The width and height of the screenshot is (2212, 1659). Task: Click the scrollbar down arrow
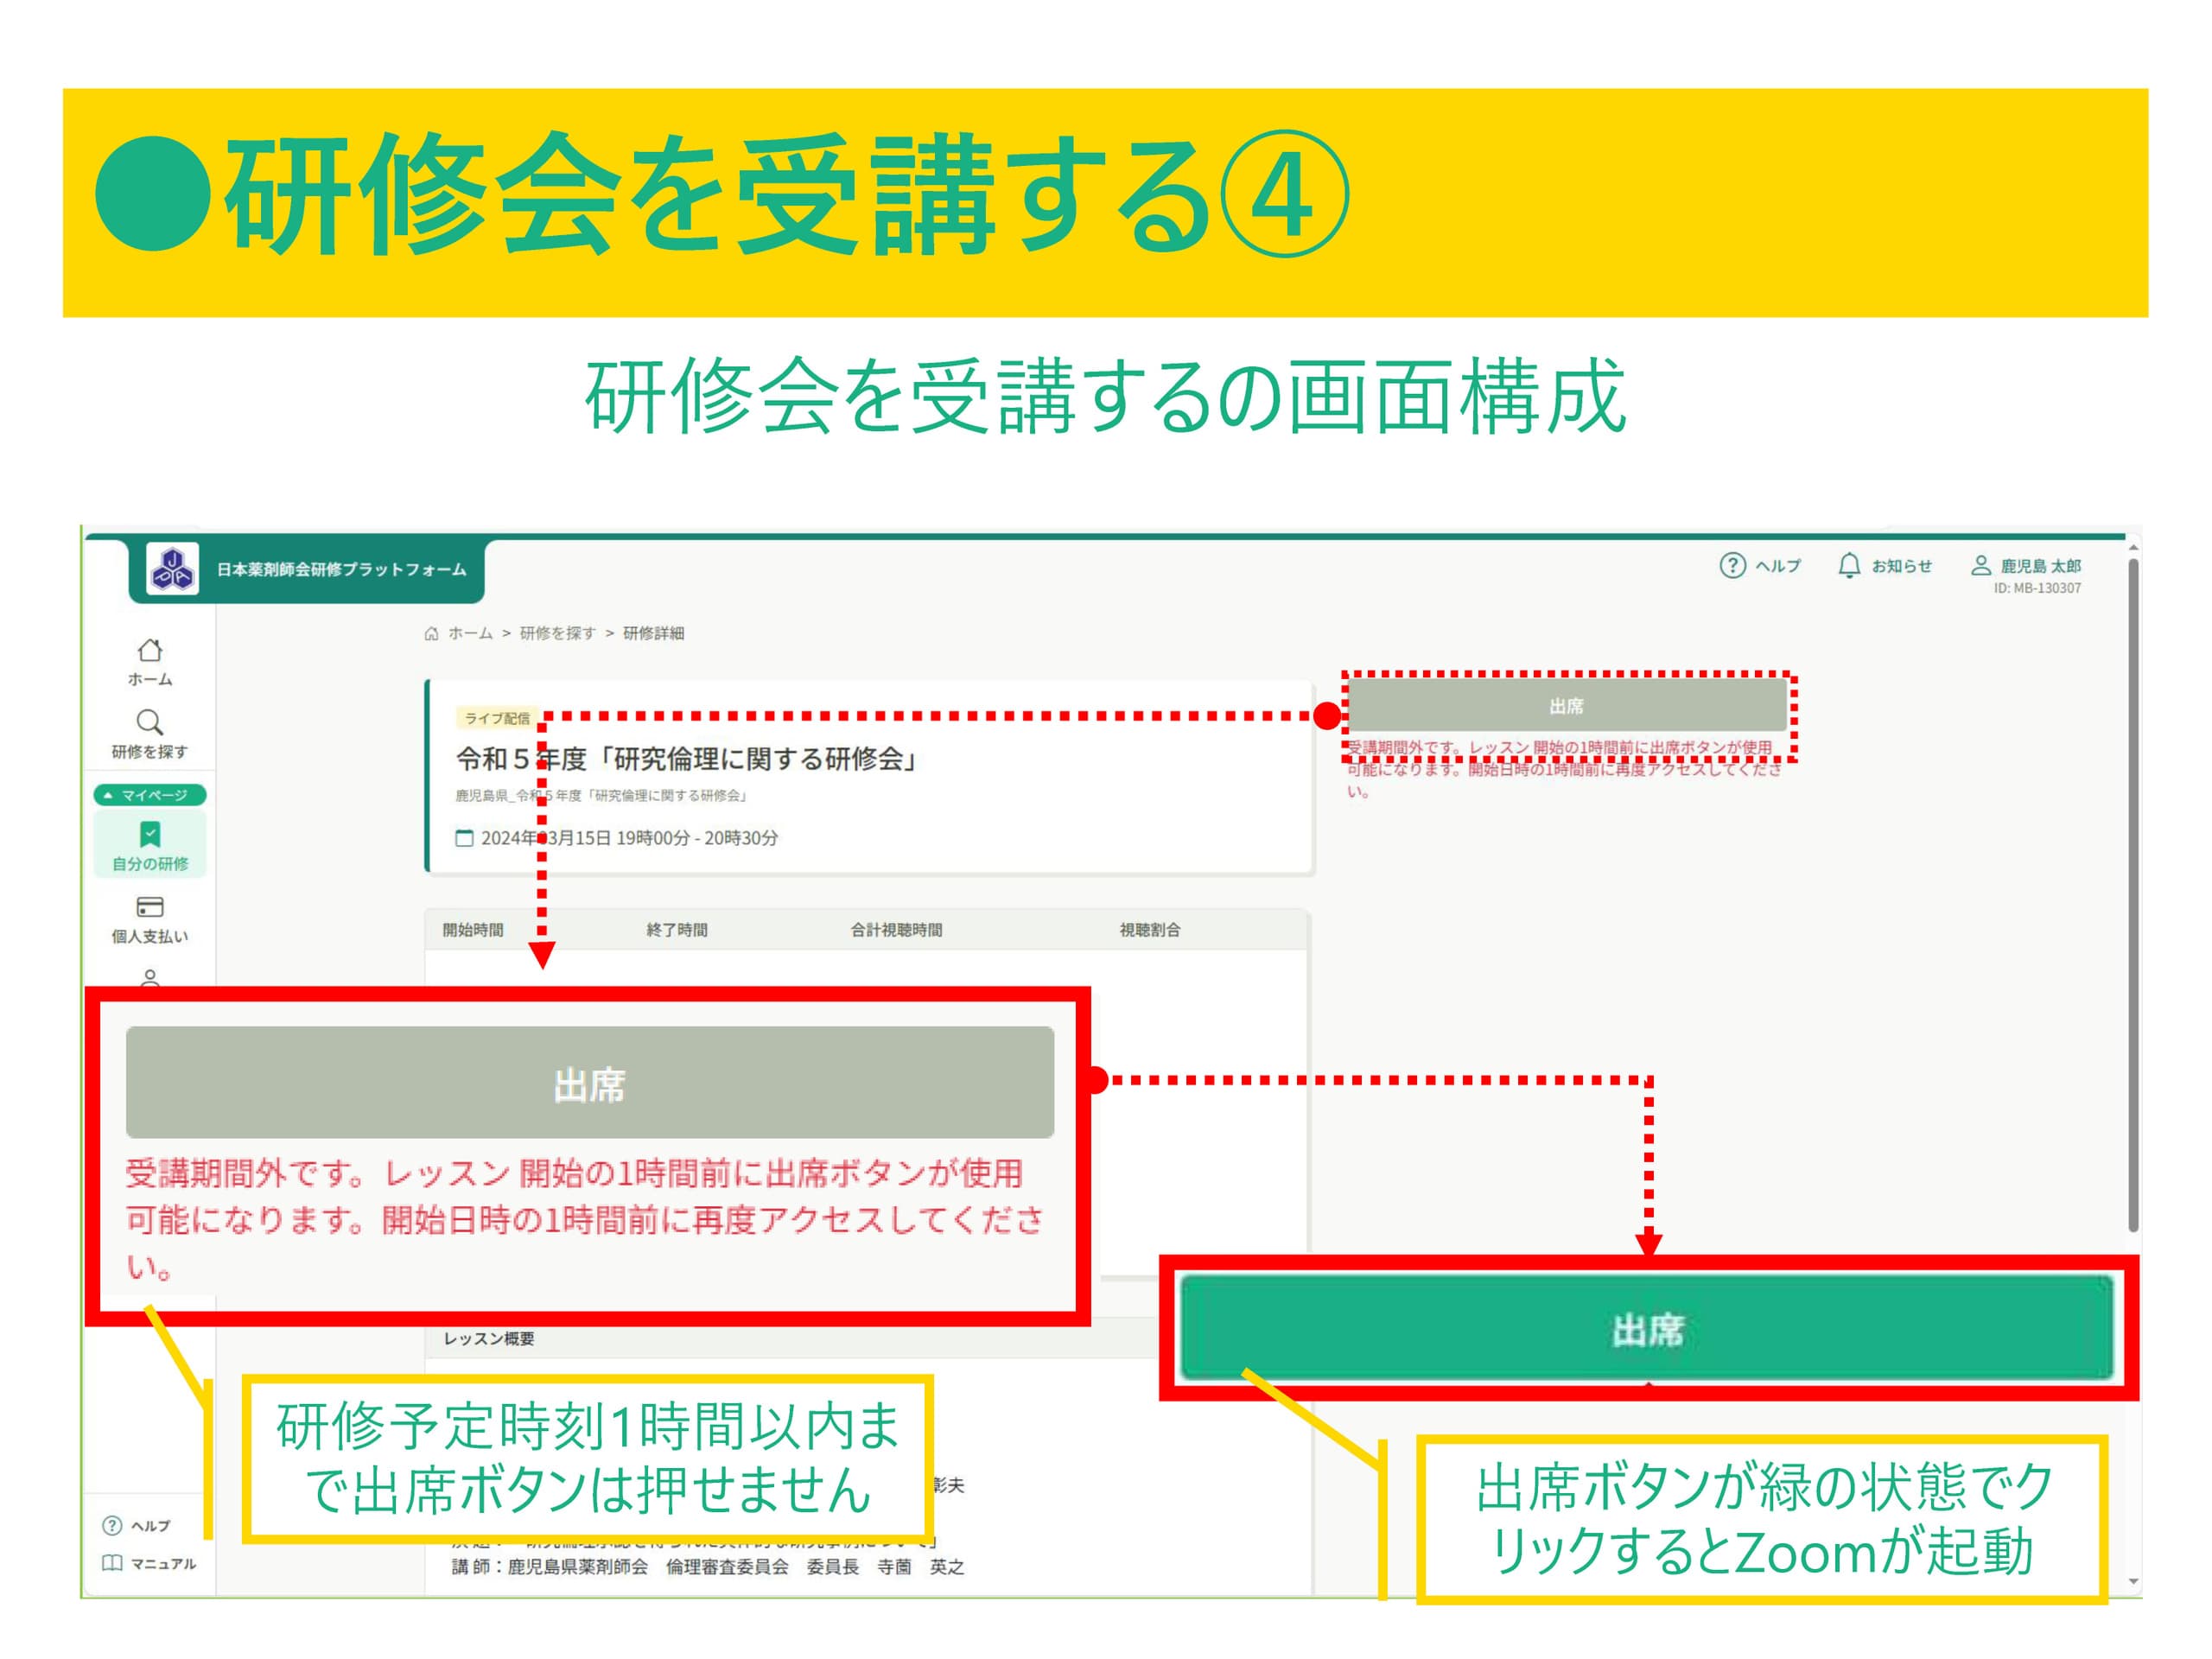(2133, 1582)
